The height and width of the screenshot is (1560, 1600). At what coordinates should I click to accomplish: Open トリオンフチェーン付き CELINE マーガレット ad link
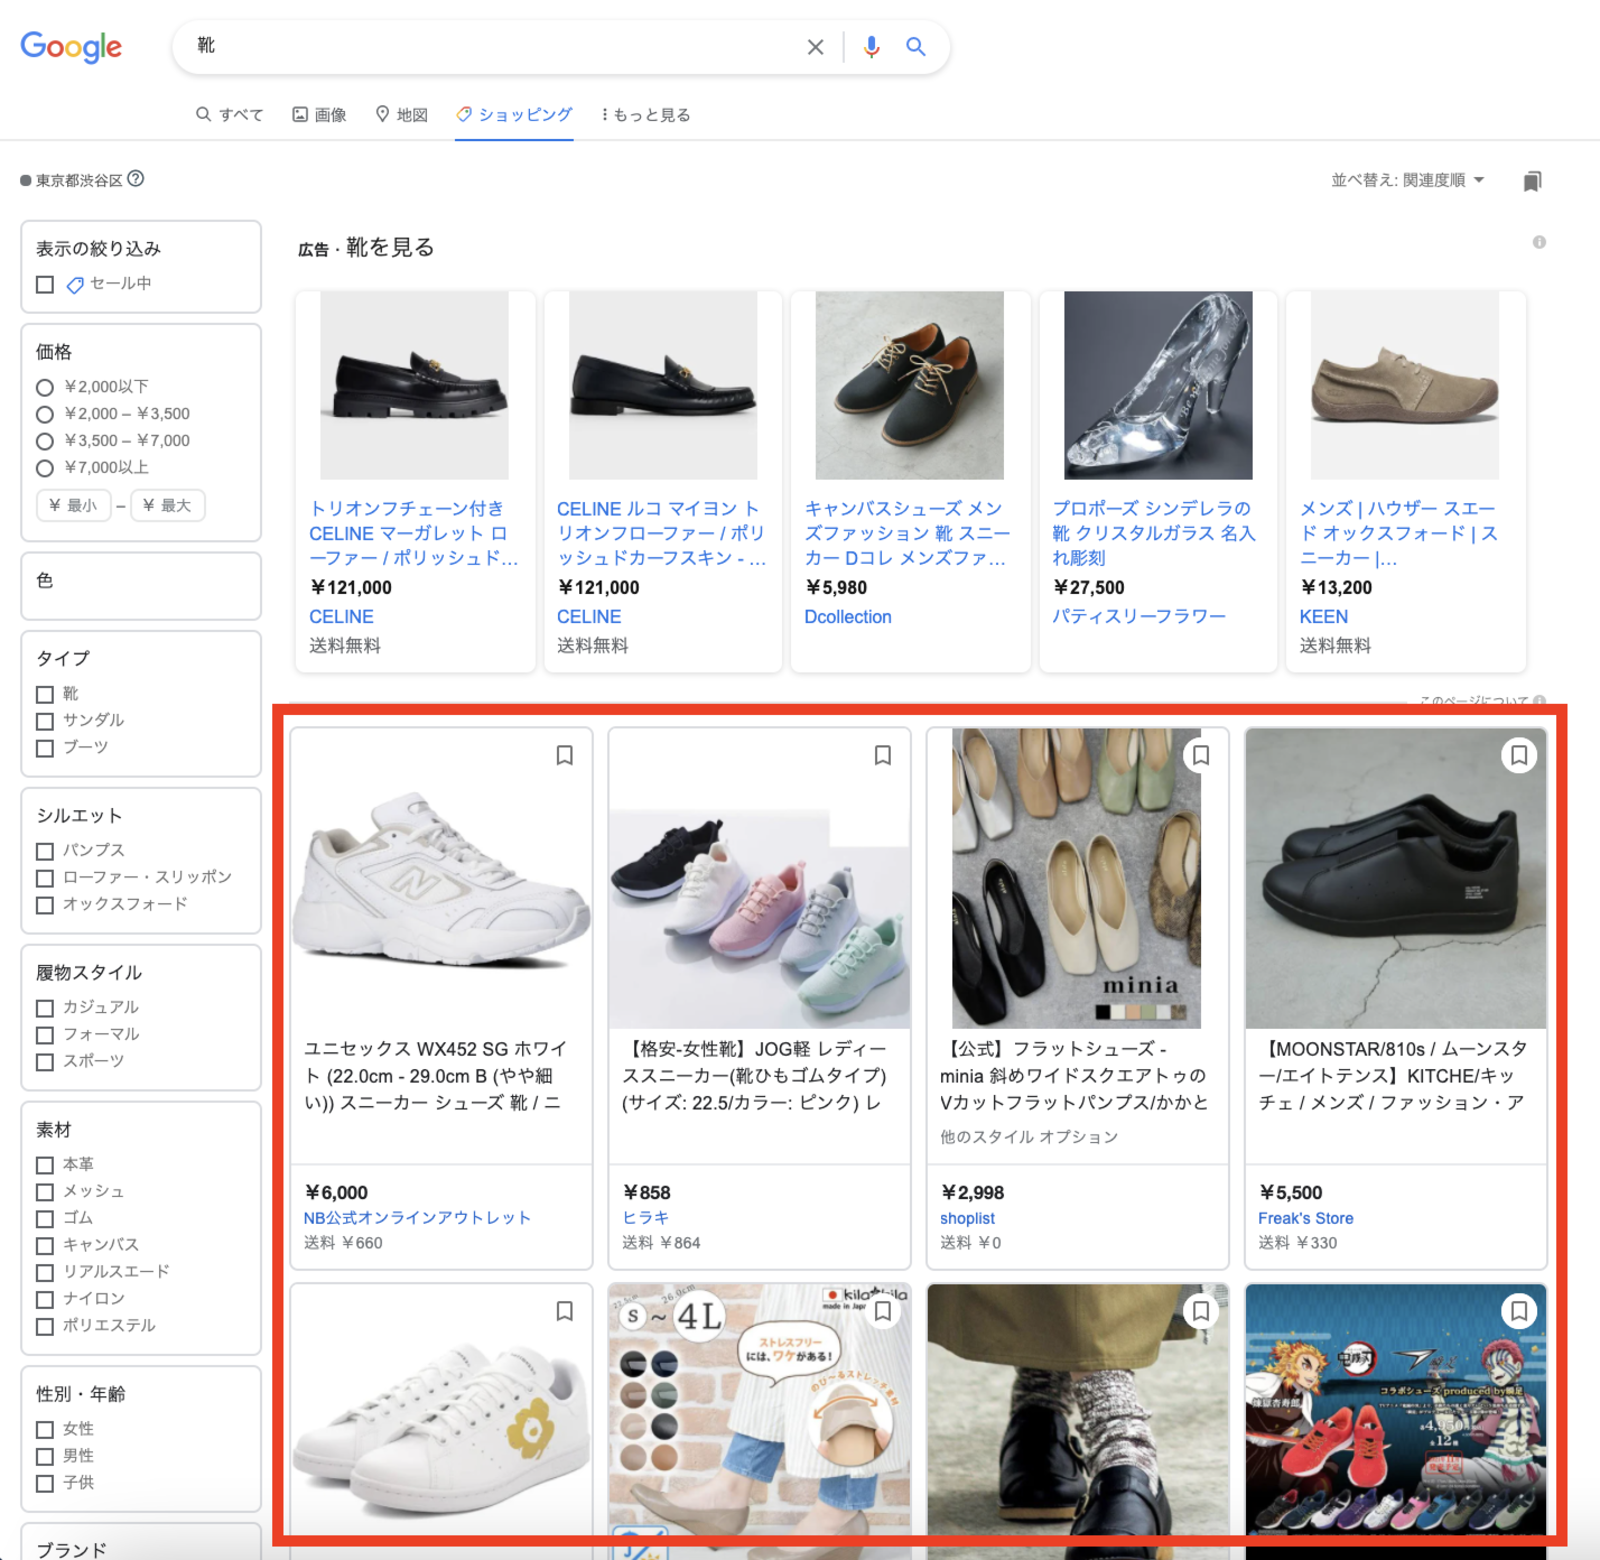(x=413, y=533)
